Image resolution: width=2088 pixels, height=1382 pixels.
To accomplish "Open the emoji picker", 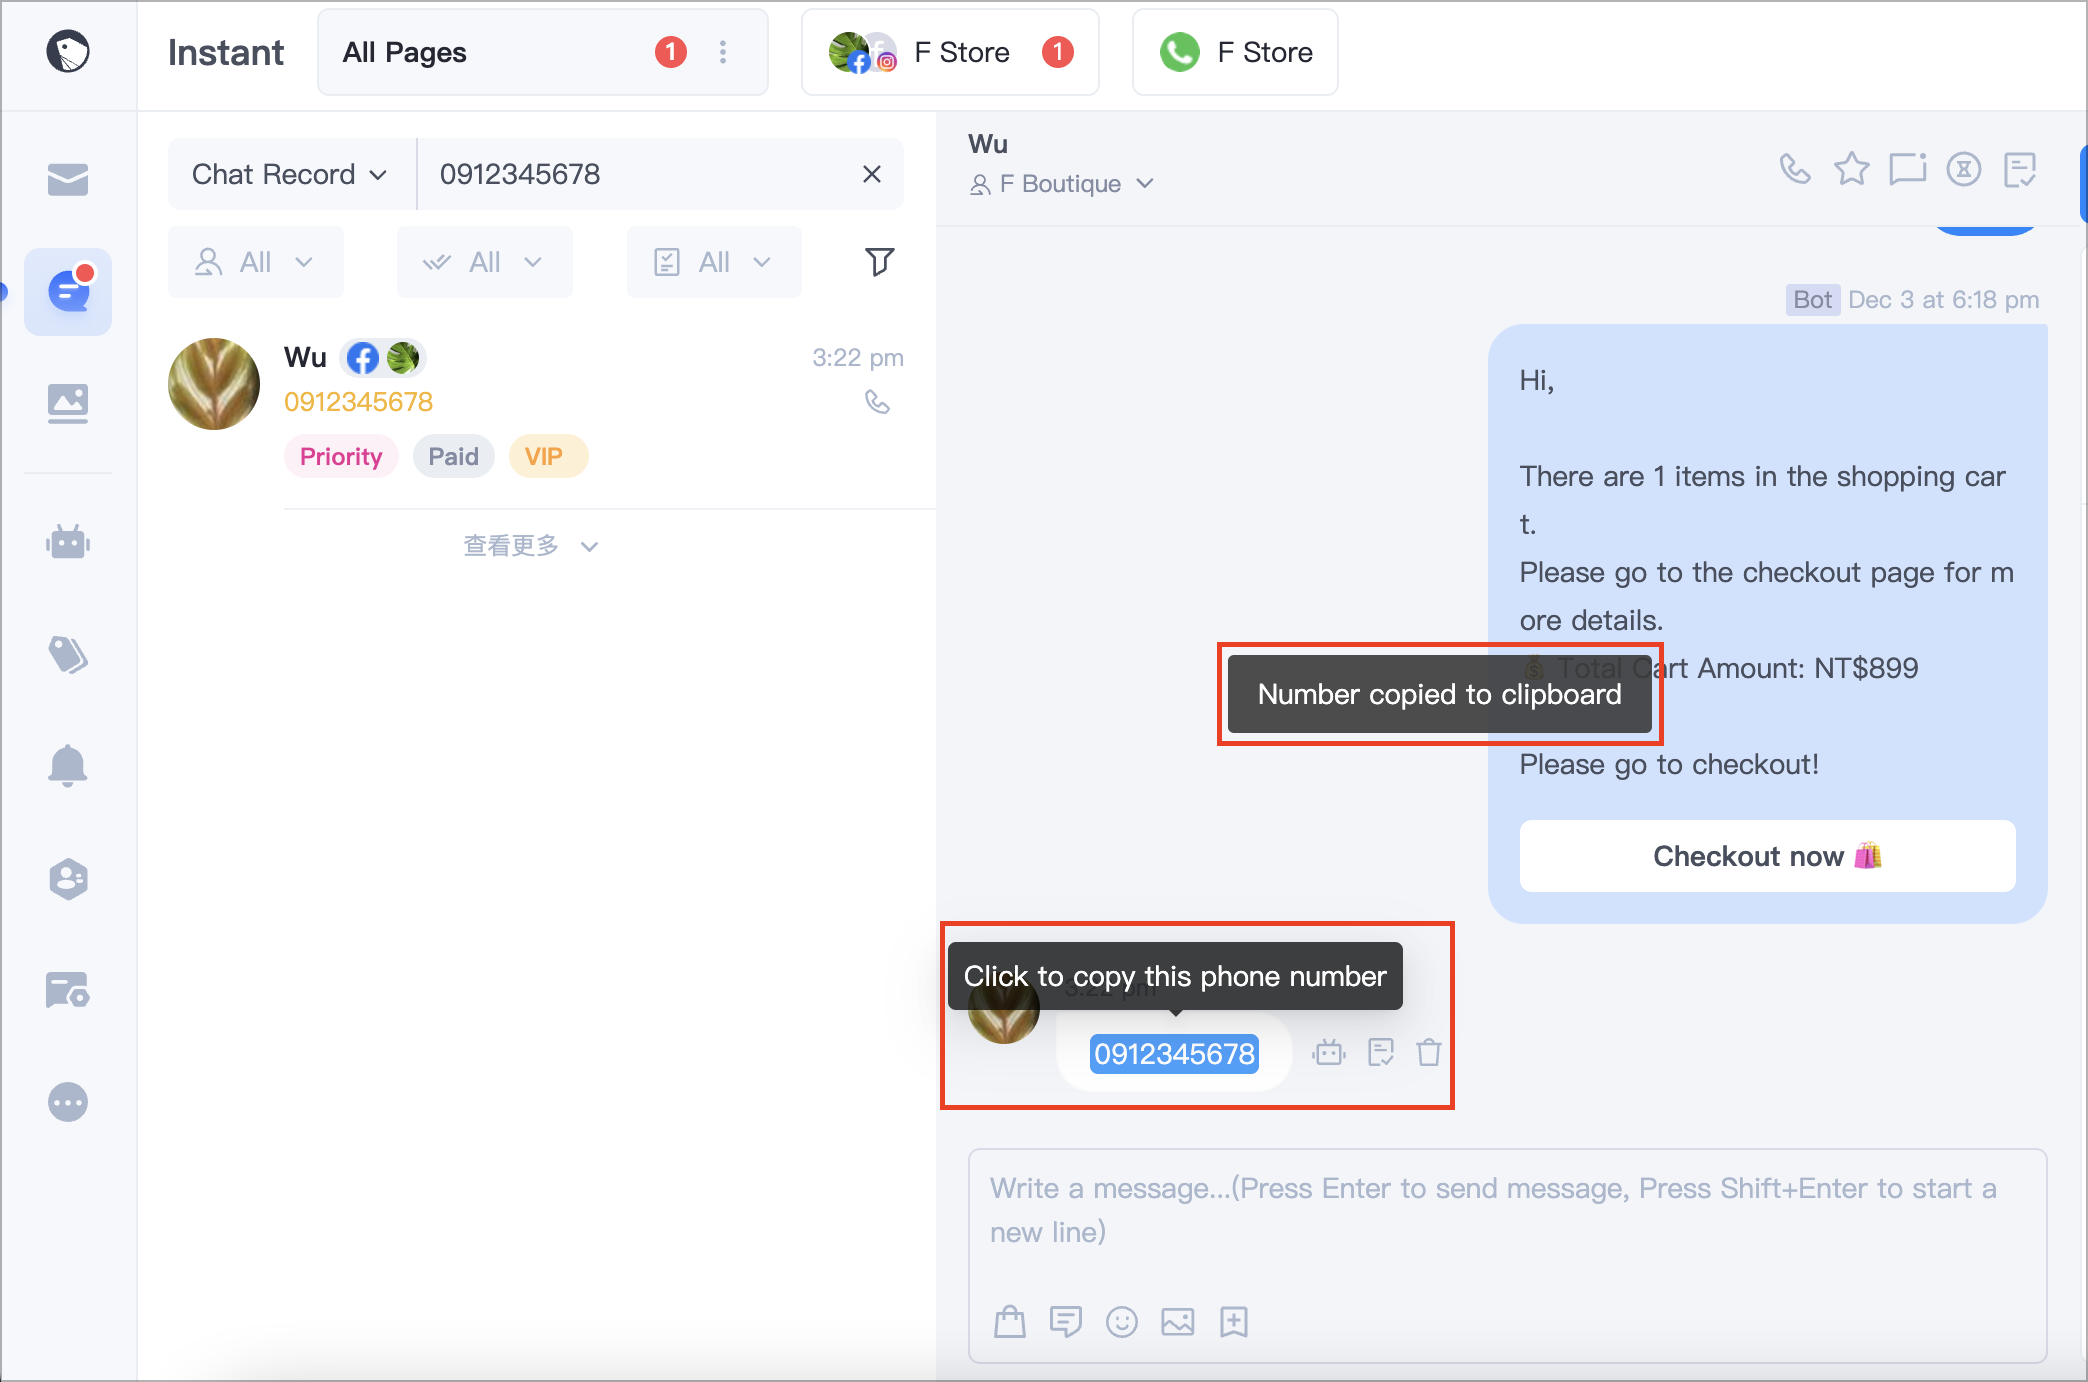I will point(1122,1322).
